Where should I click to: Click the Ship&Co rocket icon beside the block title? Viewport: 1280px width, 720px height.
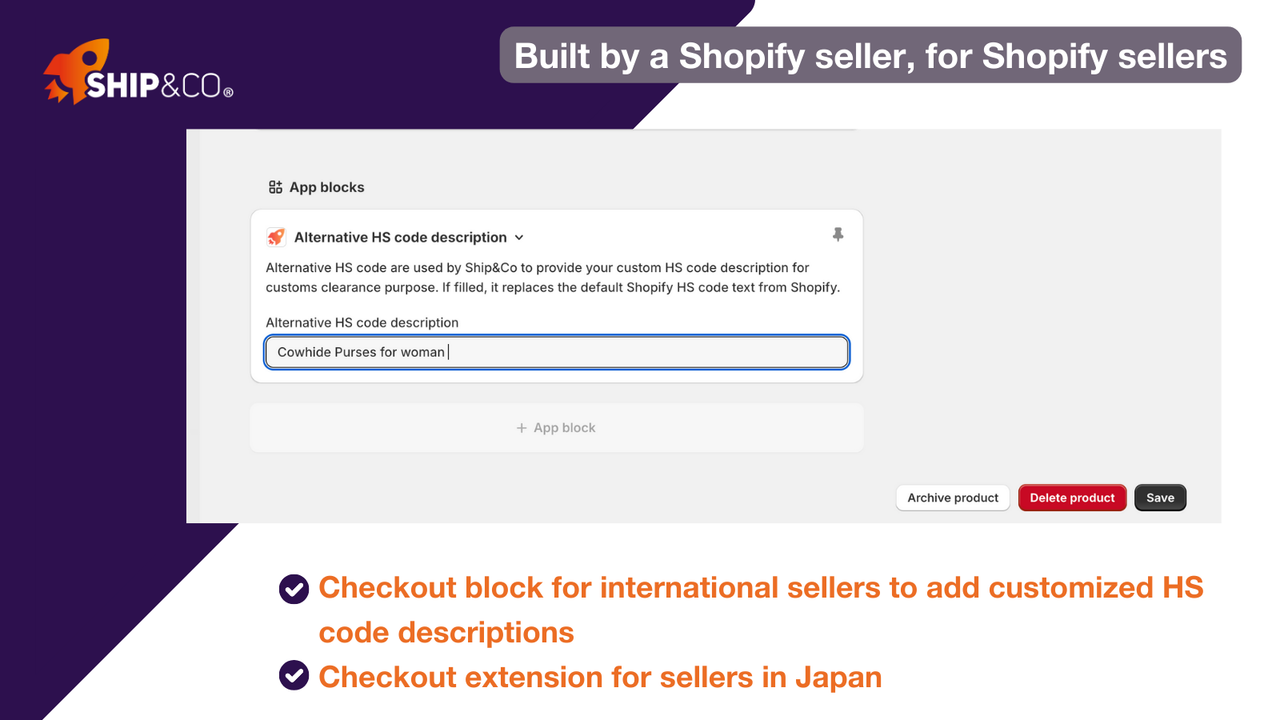pyautogui.click(x=276, y=237)
